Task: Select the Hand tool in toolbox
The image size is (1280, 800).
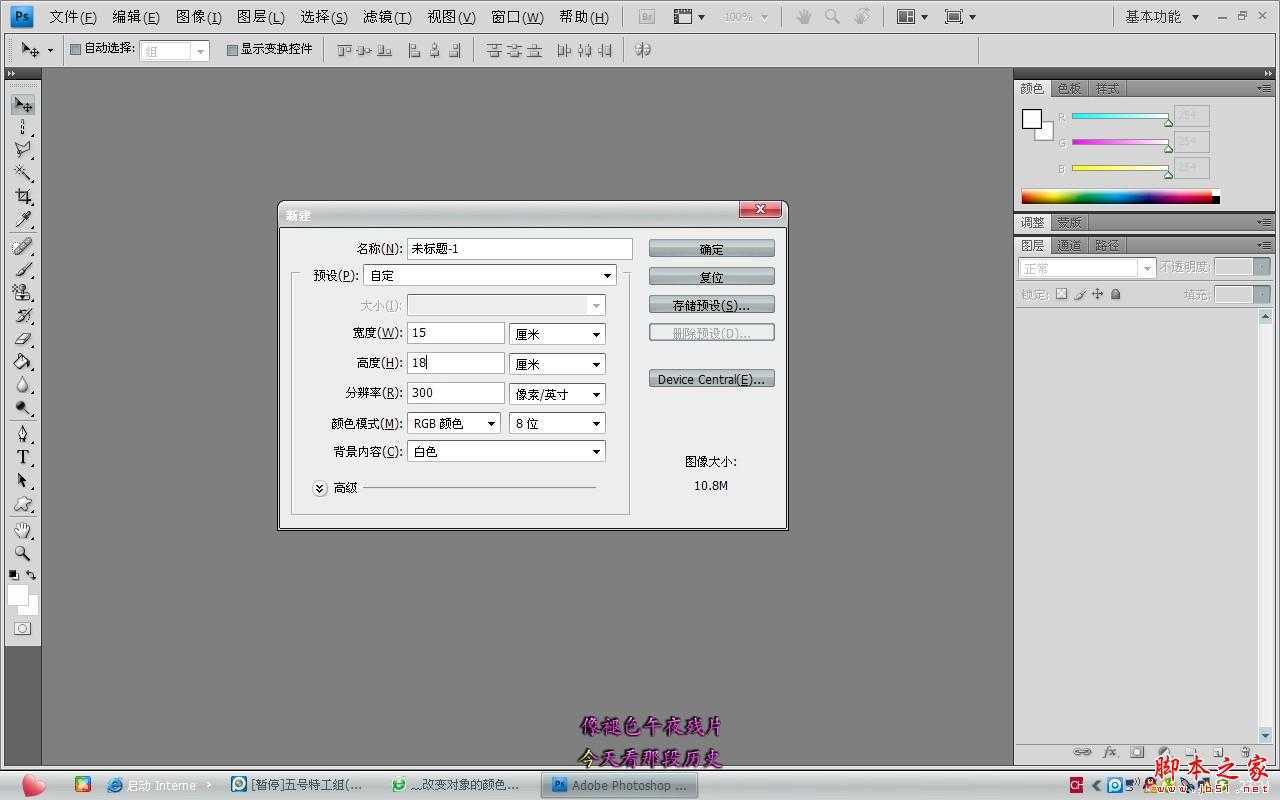Action: 22,530
